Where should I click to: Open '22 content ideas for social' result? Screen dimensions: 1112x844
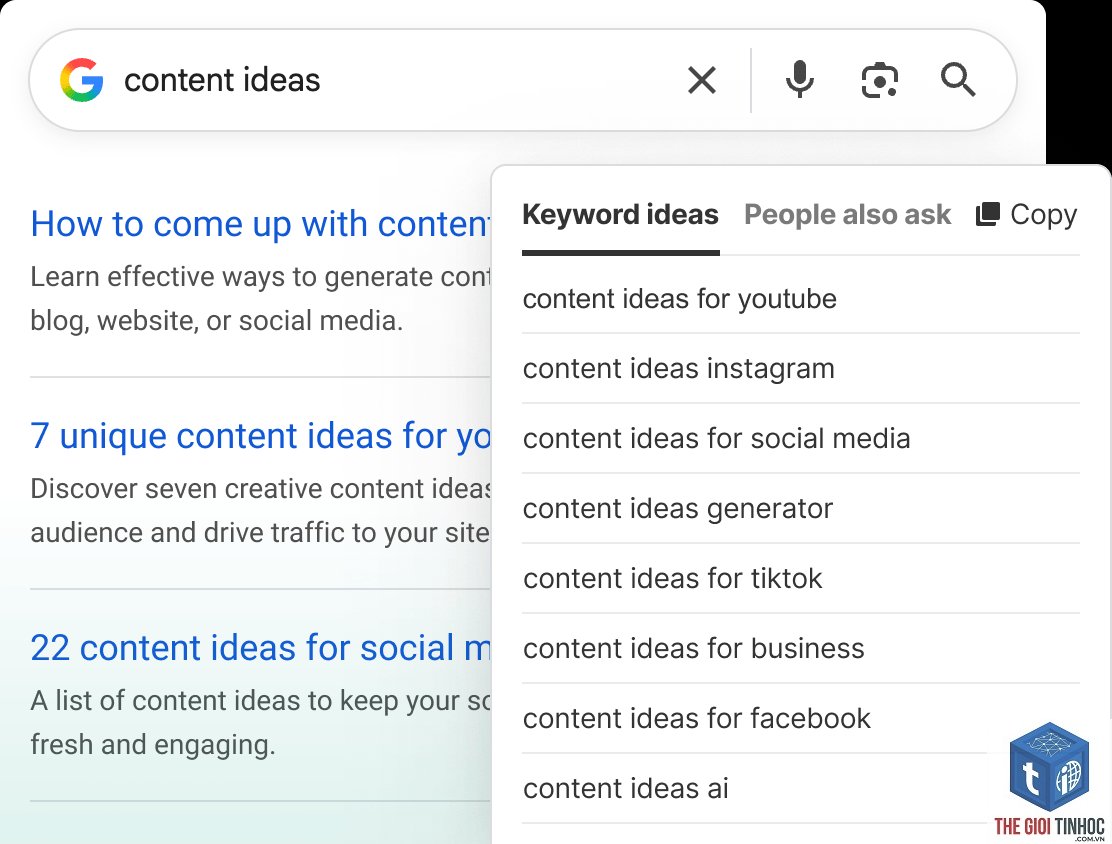(260, 648)
